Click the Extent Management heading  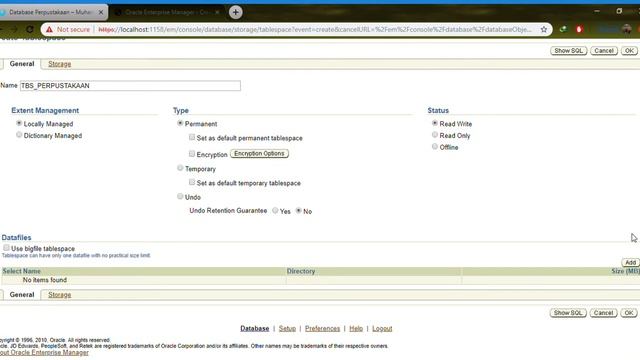point(45,111)
